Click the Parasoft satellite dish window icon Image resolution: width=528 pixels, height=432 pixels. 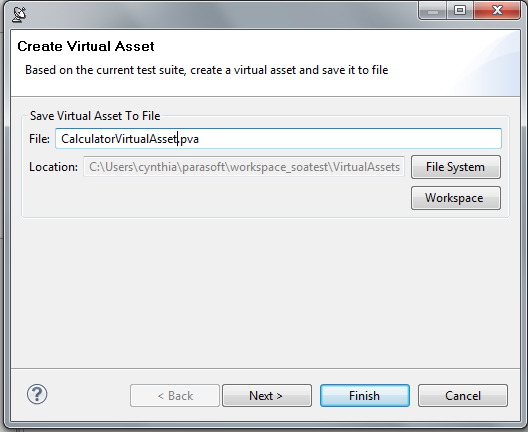click(x=19, y=14)
